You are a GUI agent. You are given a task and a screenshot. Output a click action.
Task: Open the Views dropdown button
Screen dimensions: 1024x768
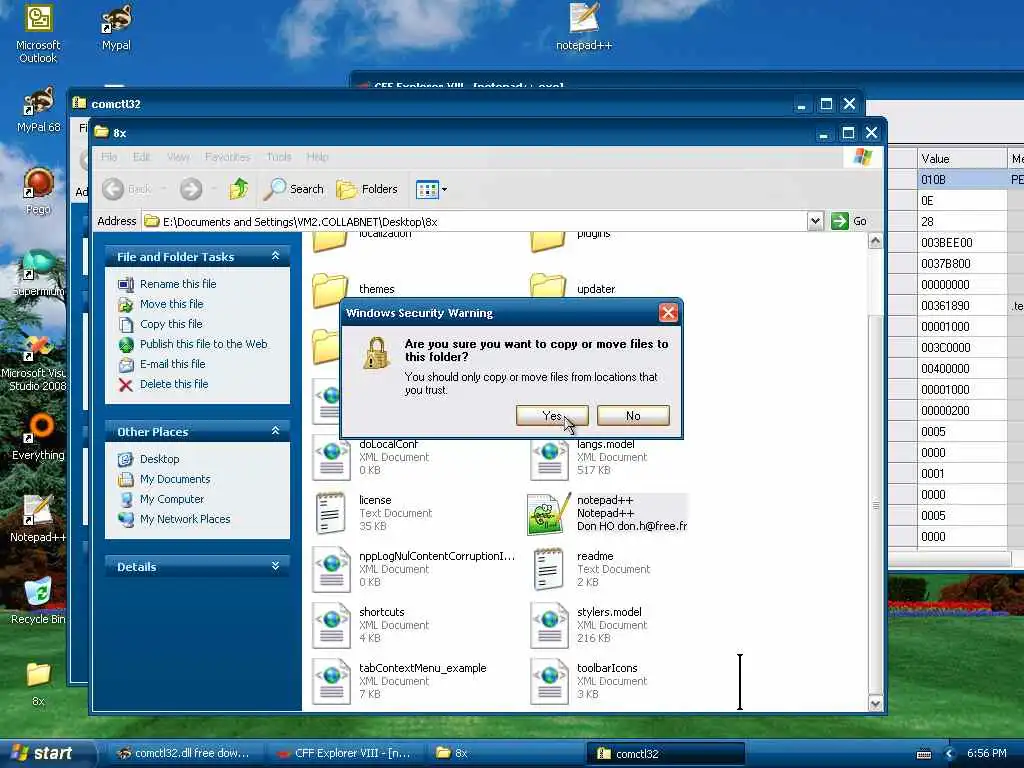coord(432,189)
